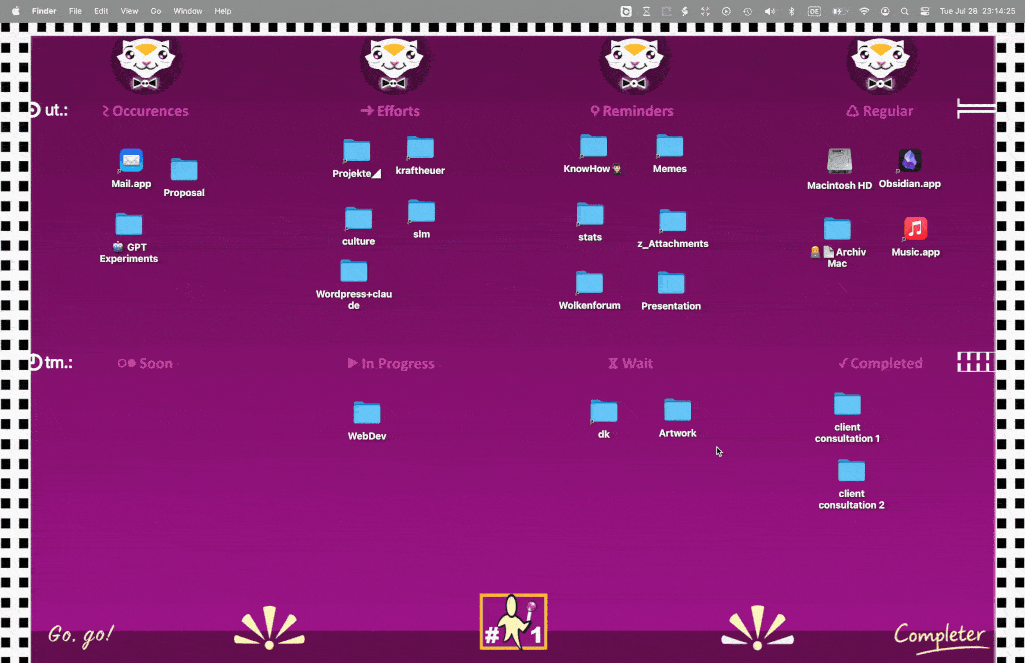Select the Artwork folder
The width and height of the screenshot is (1025, 663).
(678, 410)
